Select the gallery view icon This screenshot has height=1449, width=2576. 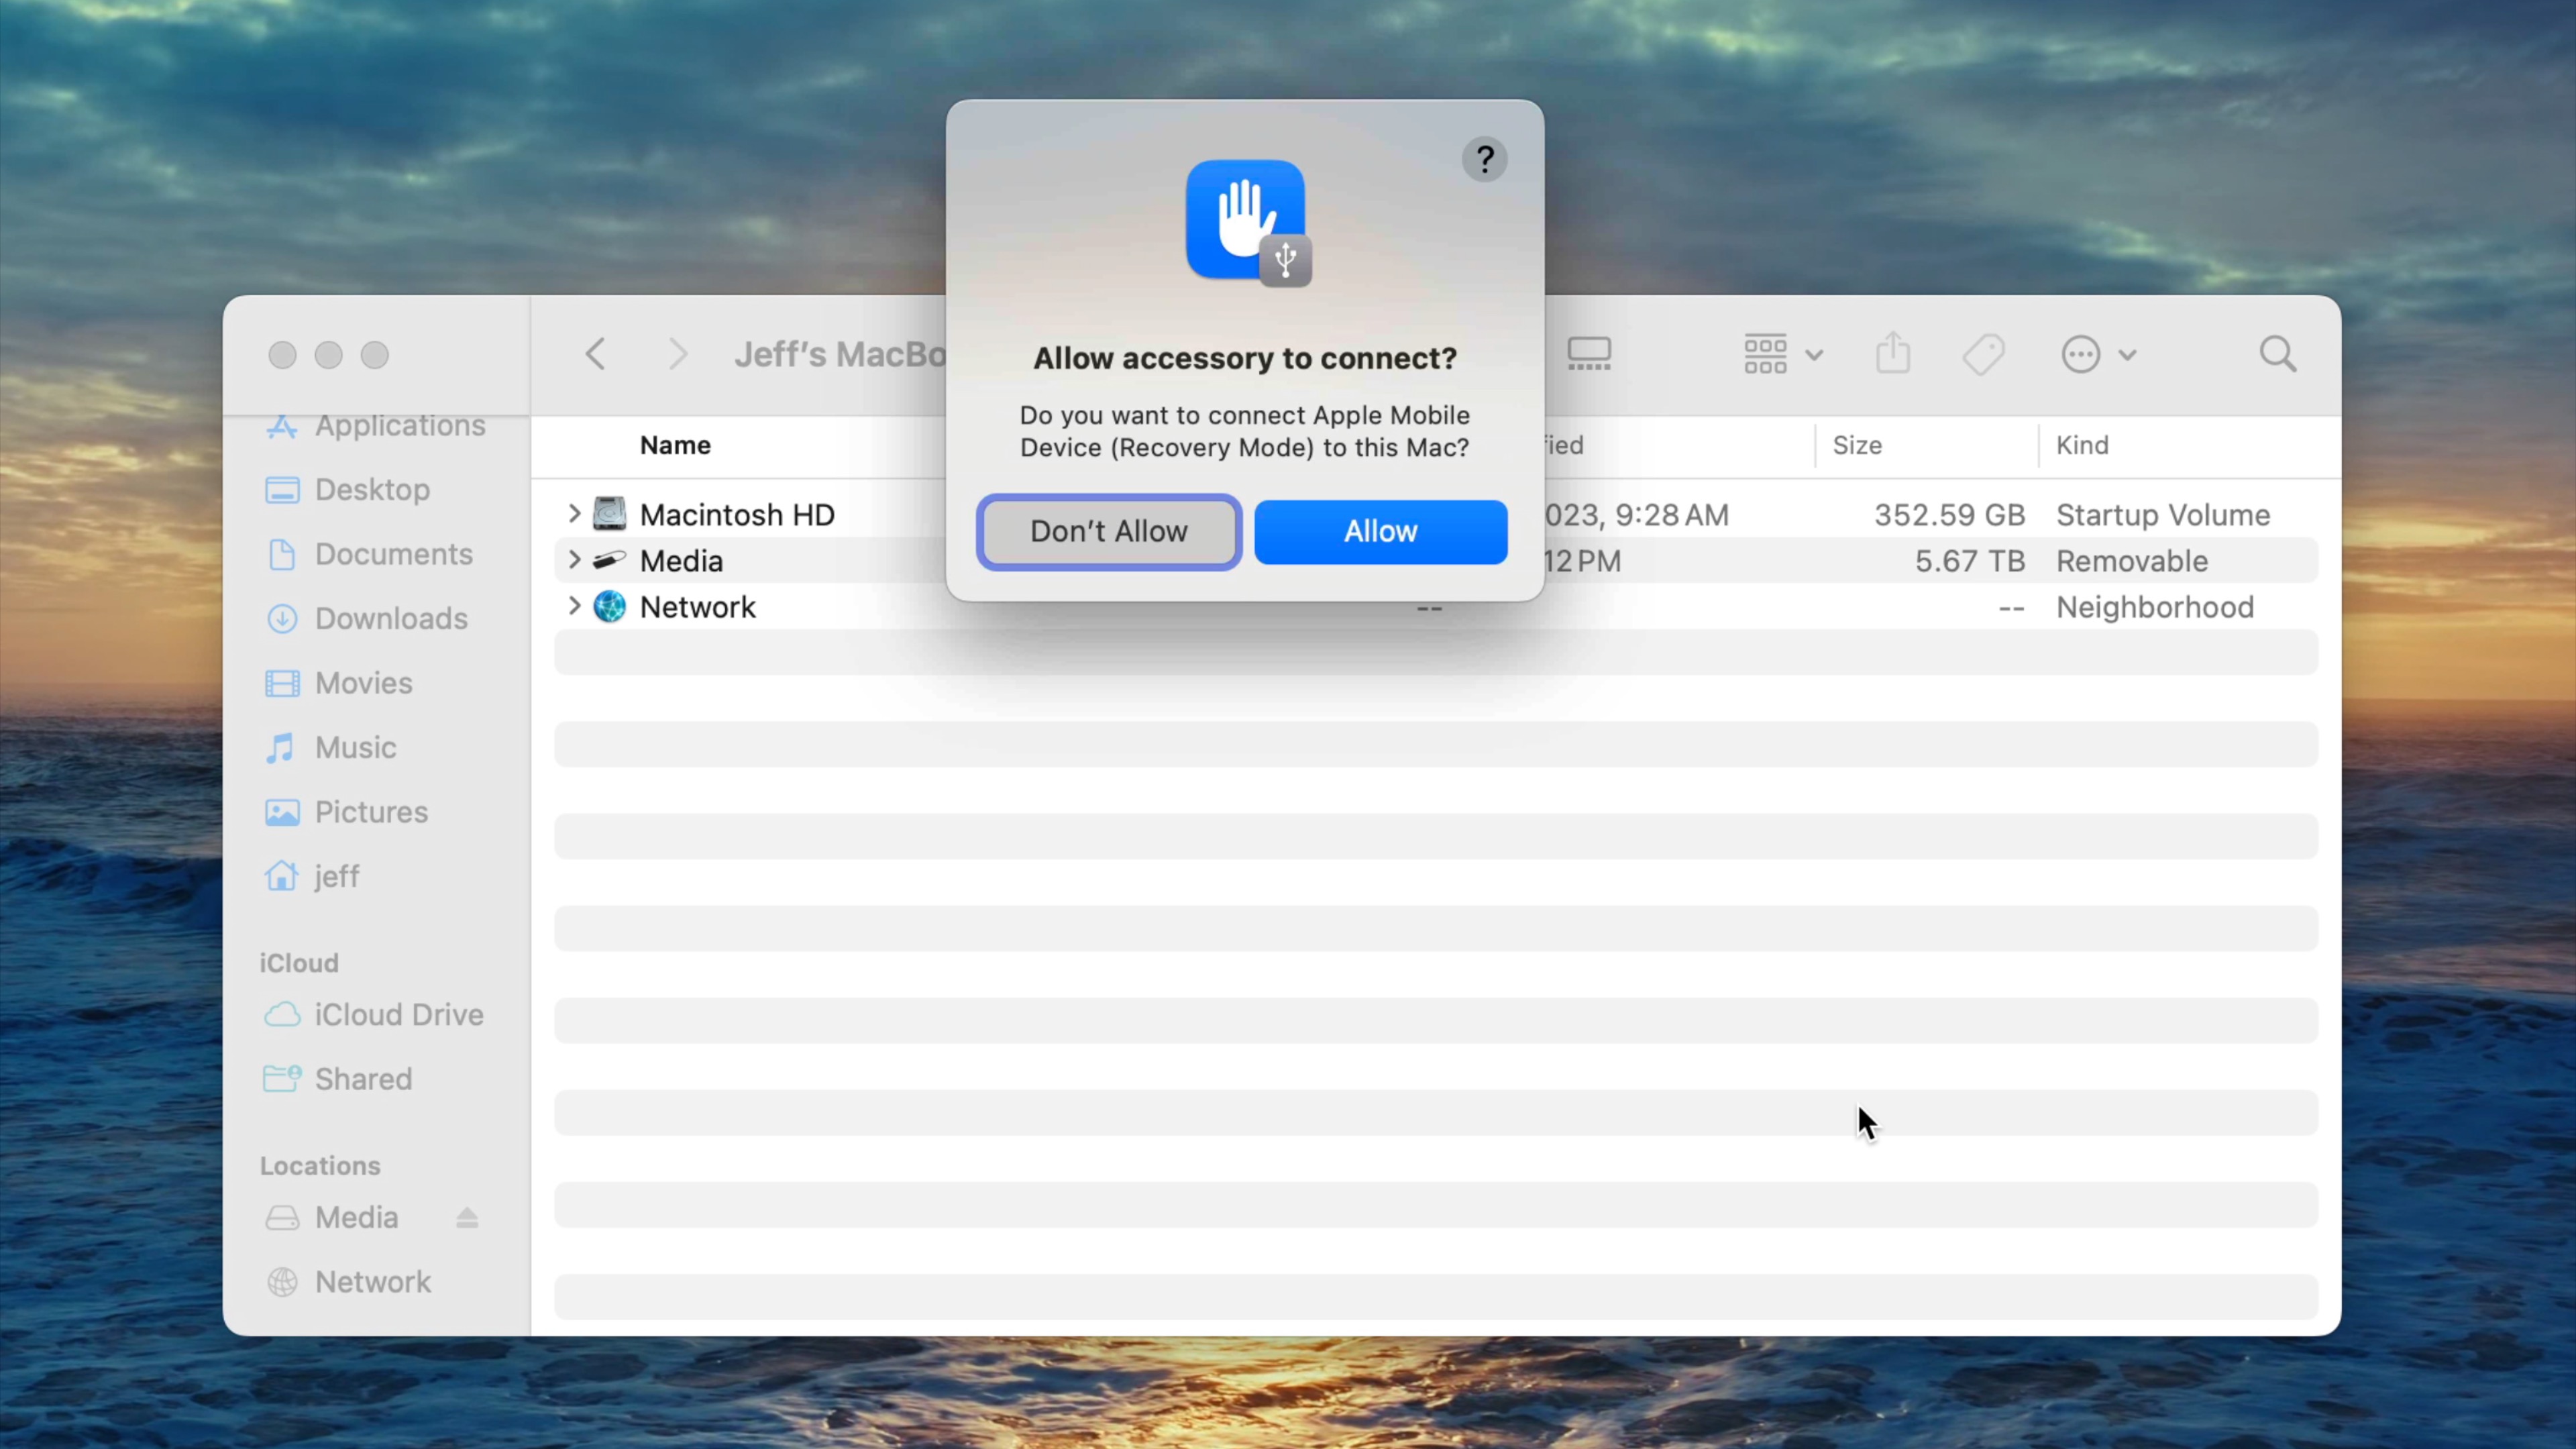(x=1588, y=354)
